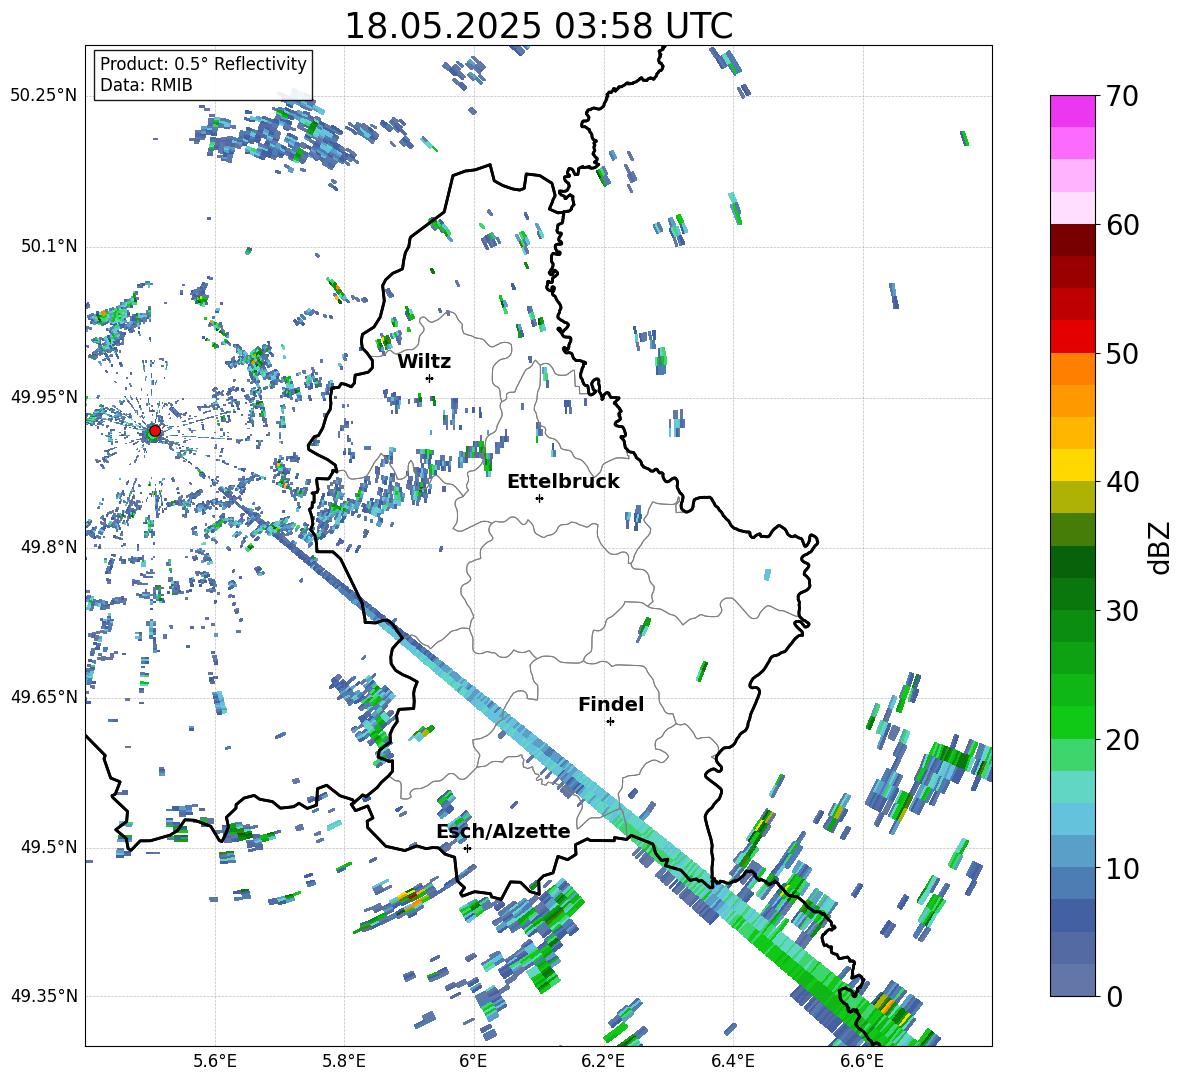The image size is (1184, 1081).
Task: Click the 49.95°N latitude label
Action: pyautogui.click(x=44, y=397)
